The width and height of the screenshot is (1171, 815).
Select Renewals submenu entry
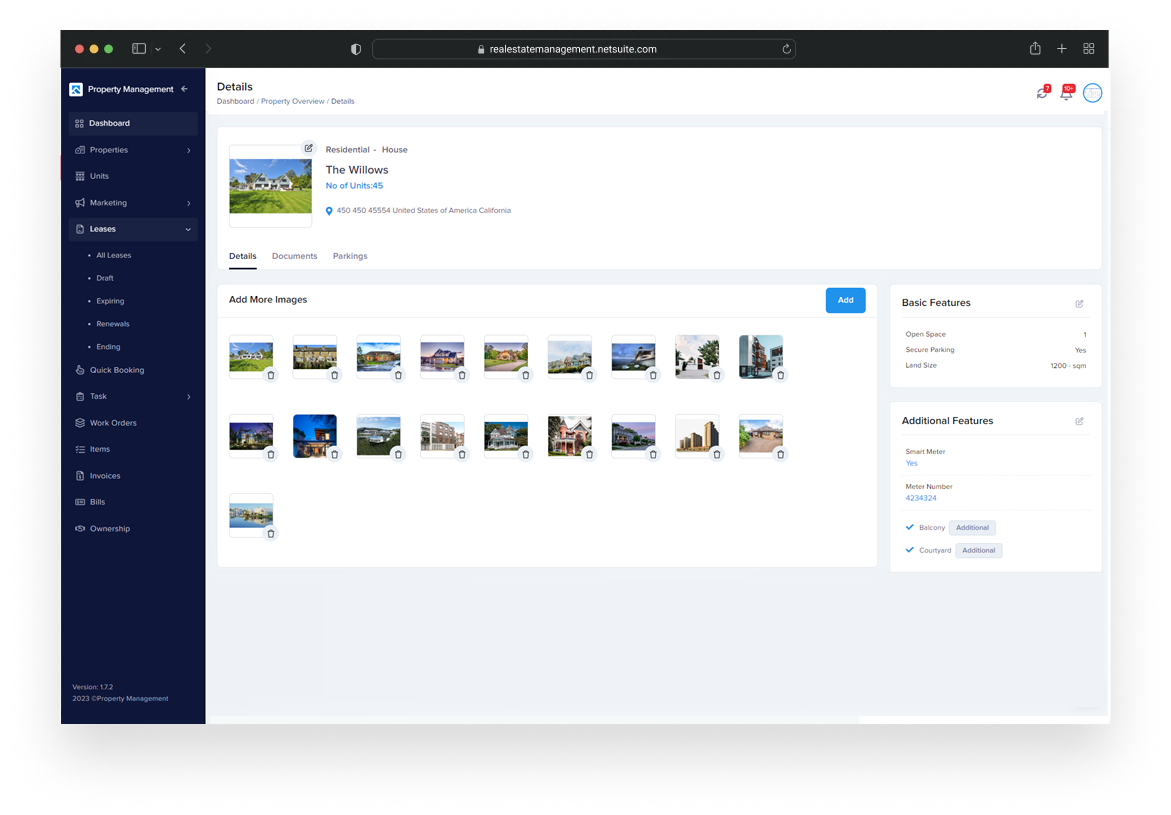pos(113,324)
